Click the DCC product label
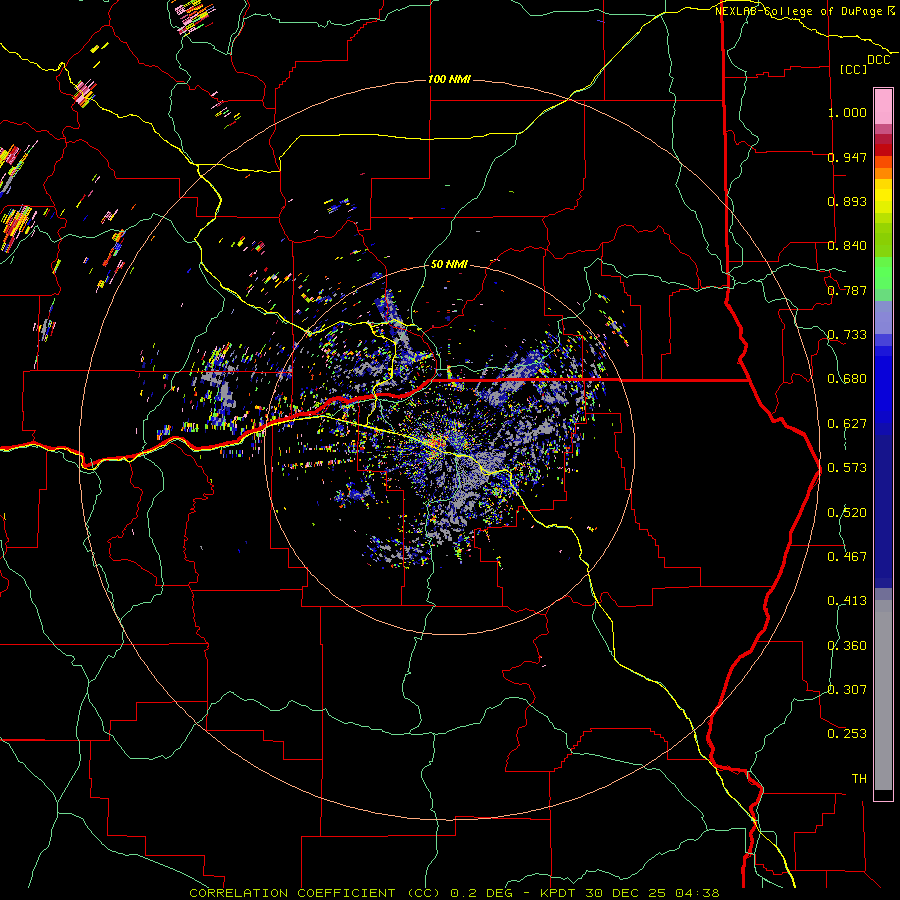The height and width of the screenshot is (900, 900). coord(878,60)
